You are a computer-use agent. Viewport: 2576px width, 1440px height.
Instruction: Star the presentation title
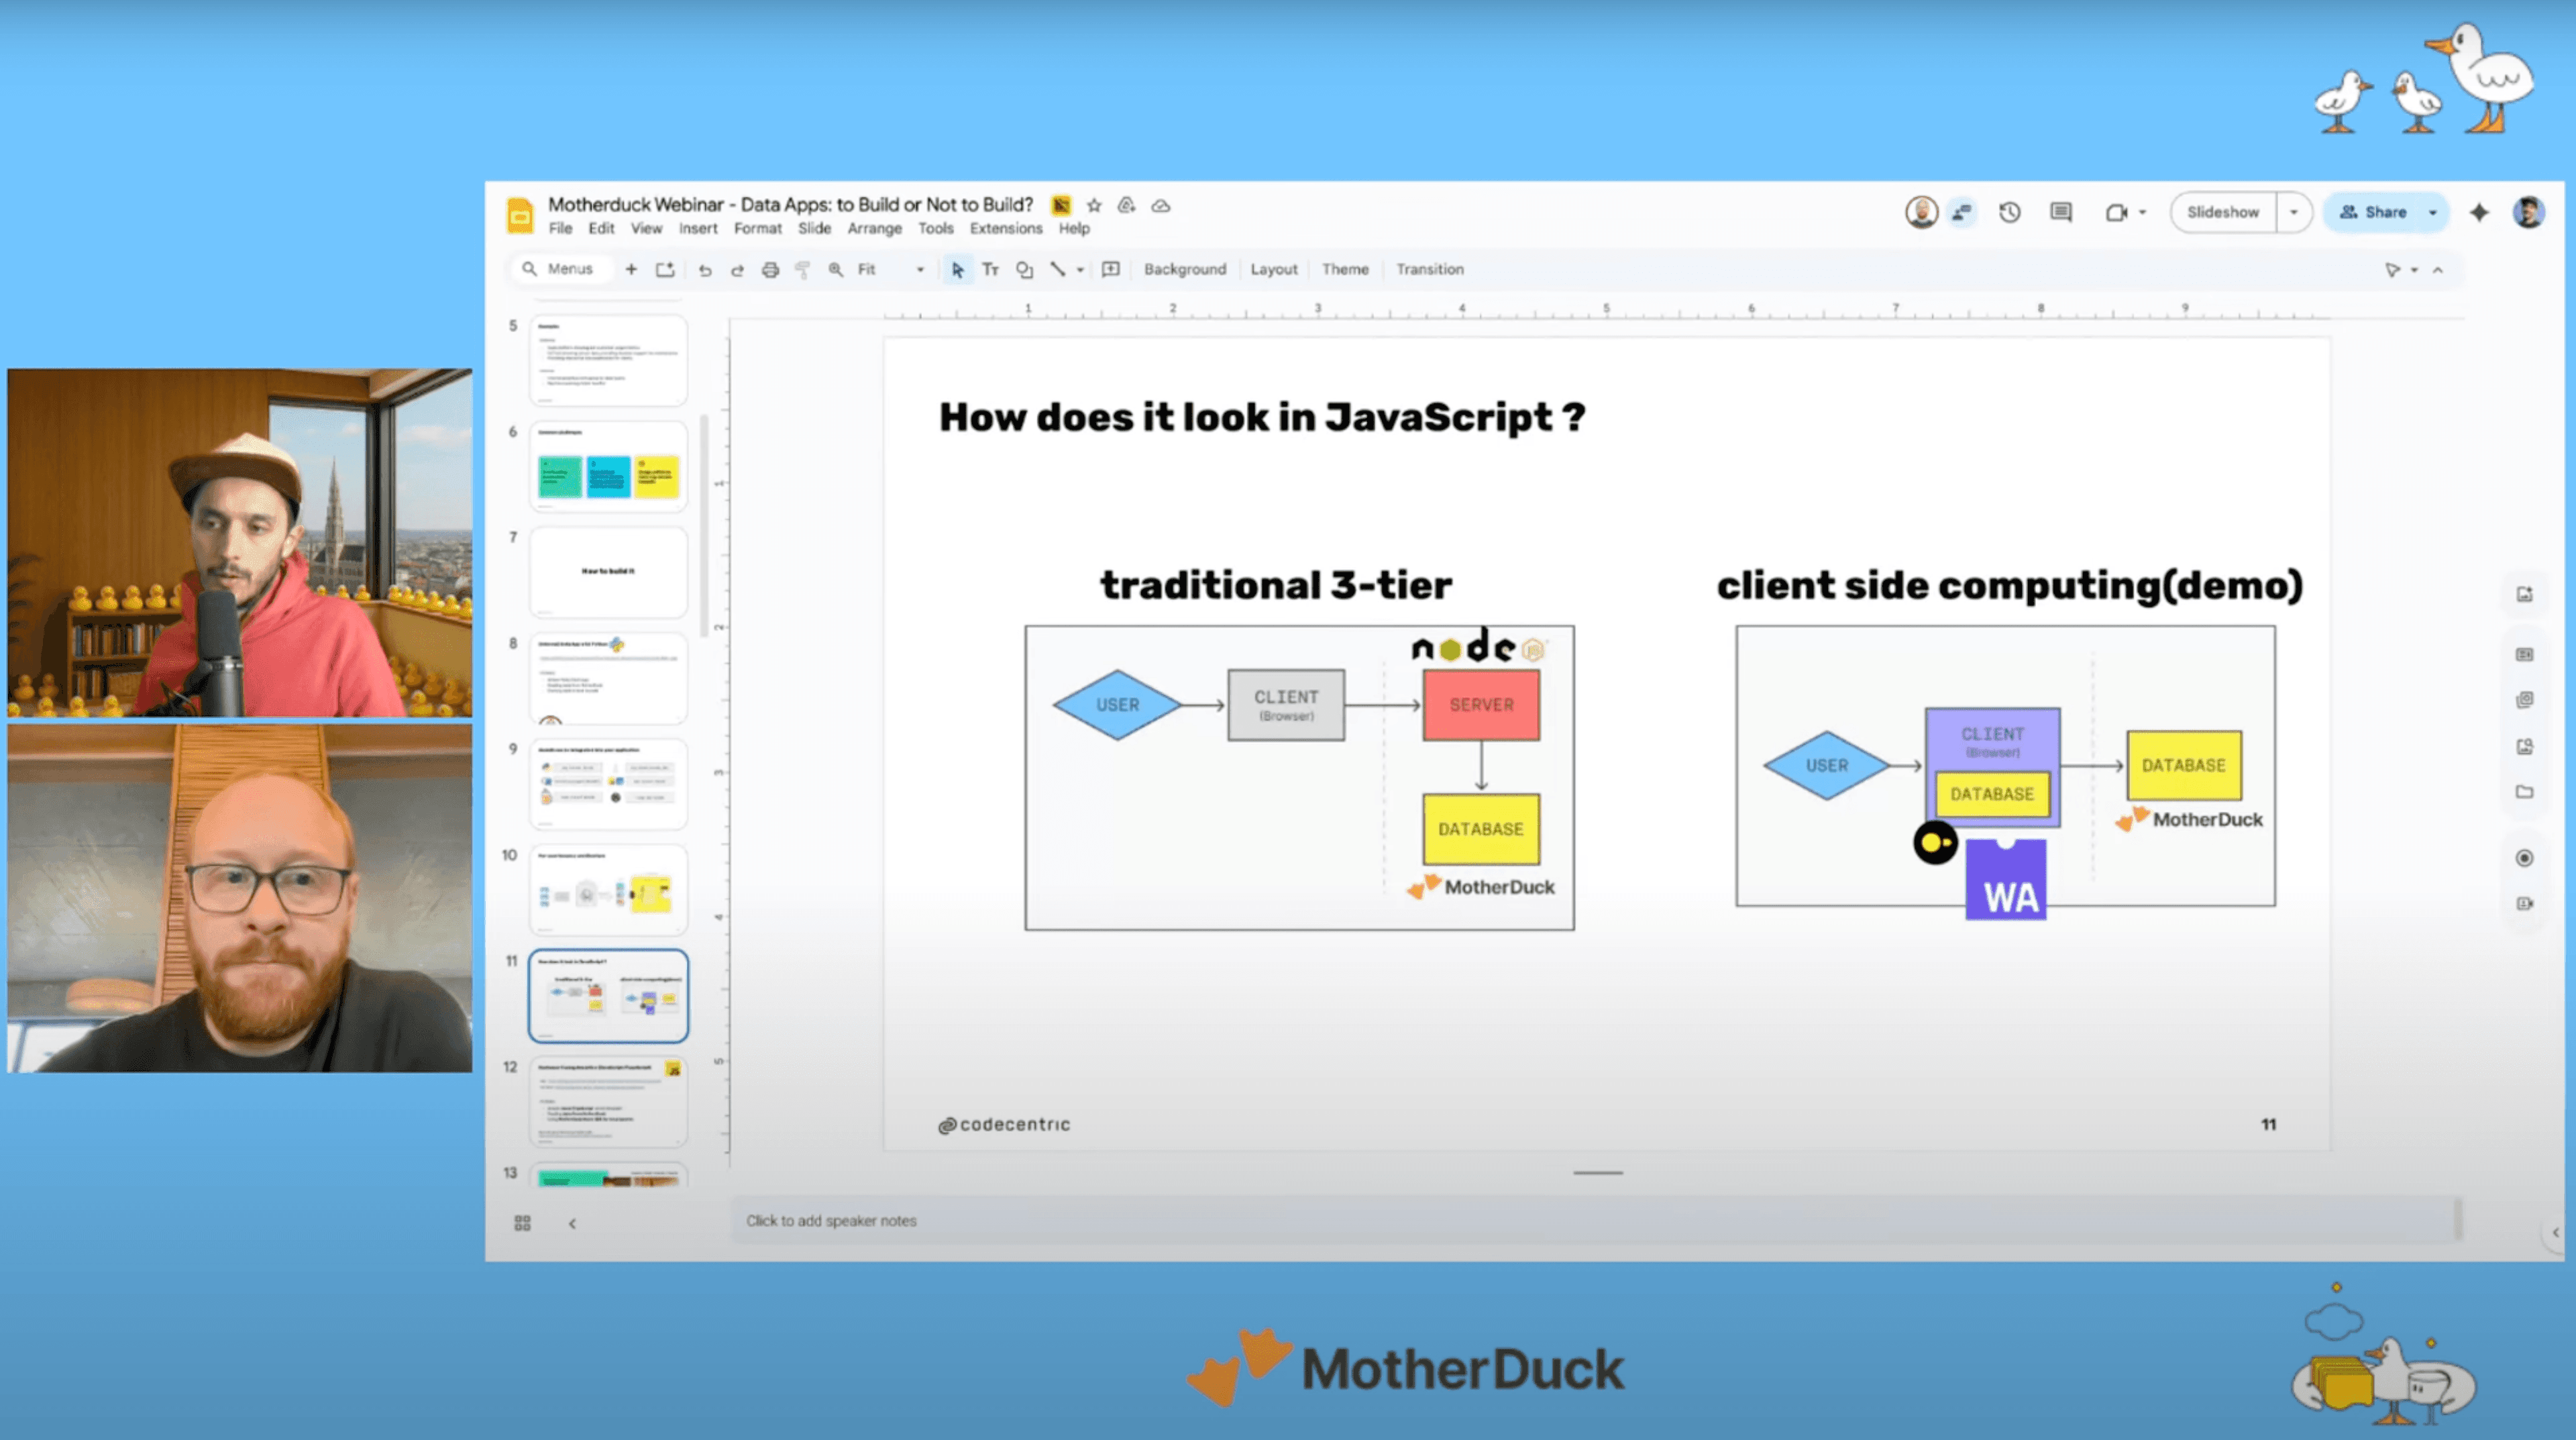(x=1094, y=206)
